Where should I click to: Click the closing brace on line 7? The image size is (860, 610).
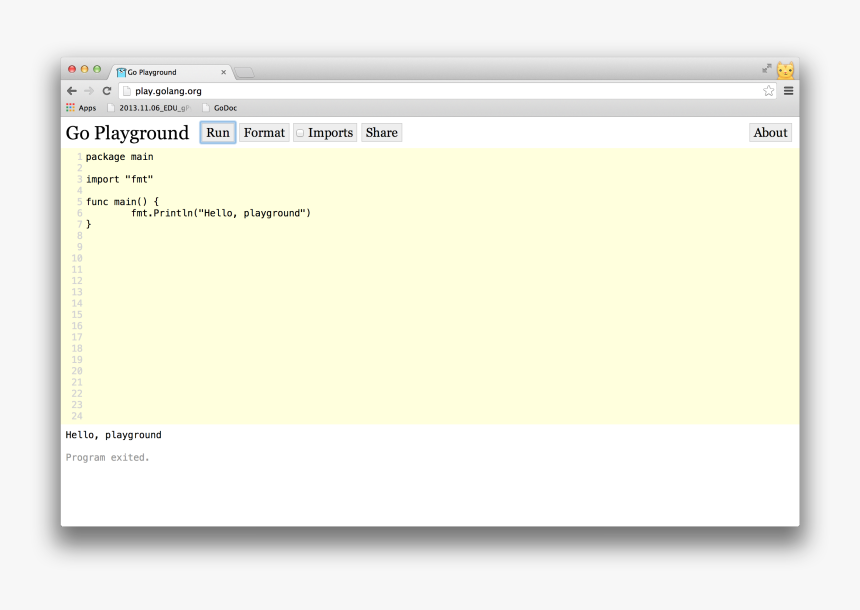[89, 224]
